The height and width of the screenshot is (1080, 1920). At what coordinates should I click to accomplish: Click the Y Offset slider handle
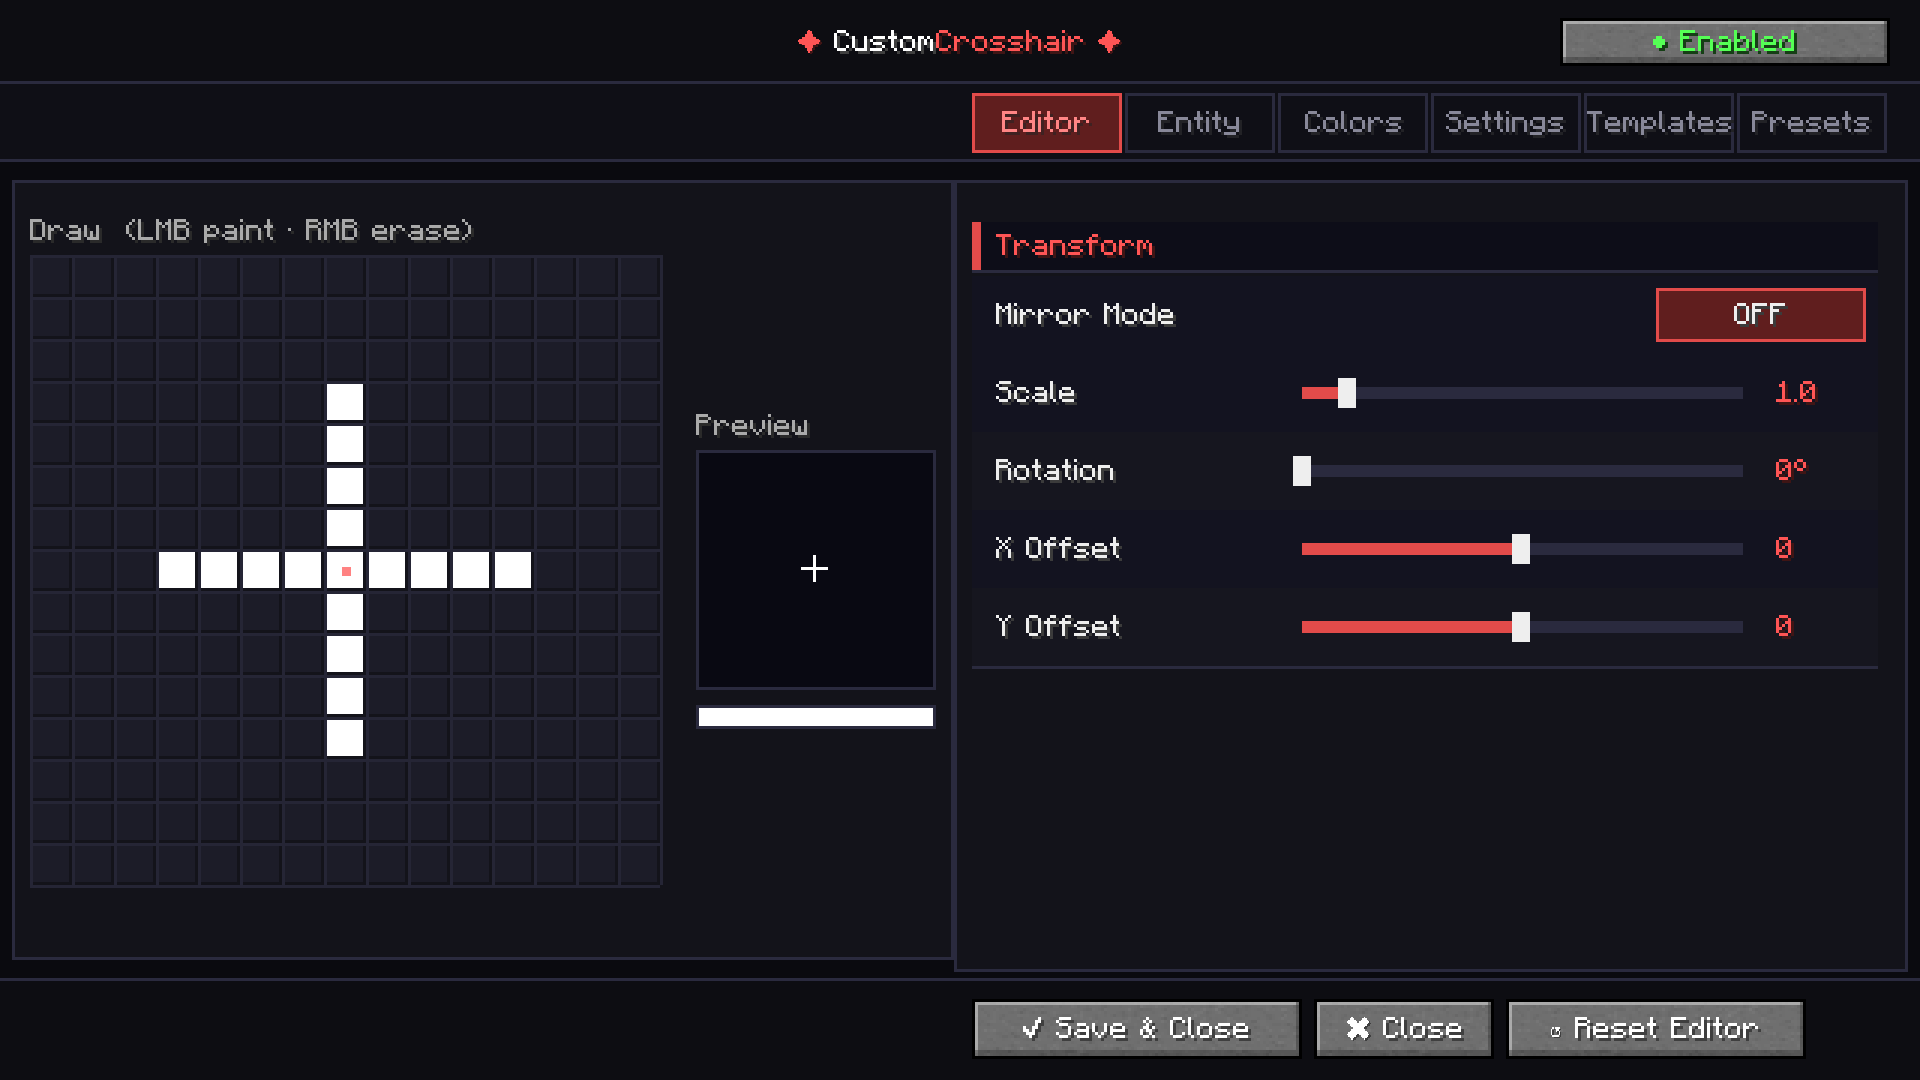pyautogui.click(x=1521, y=627)
